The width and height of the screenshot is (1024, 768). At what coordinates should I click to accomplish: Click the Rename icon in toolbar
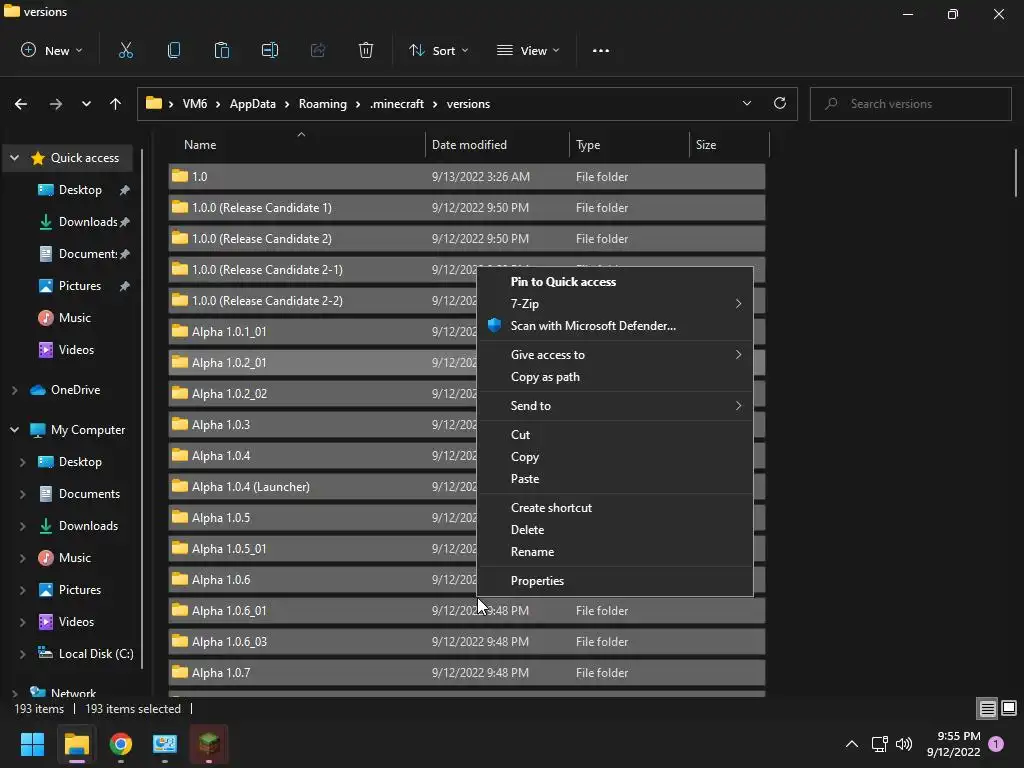pyautogui.click(x=270, y=50)
